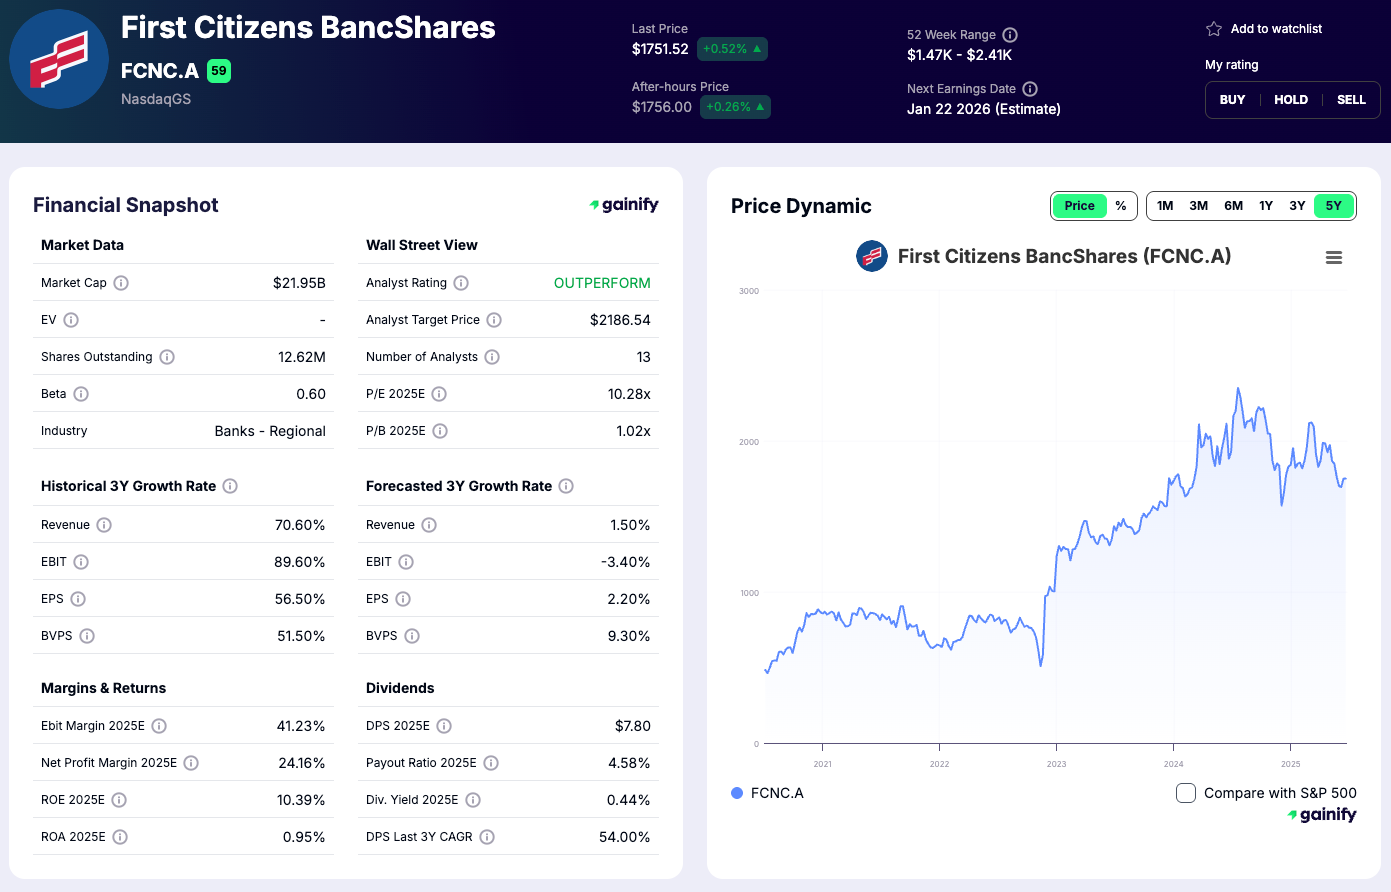This screenshot has width=1391, height=892.
Task: Switch to the 6M timeframe
Action: pos(1233,205)
